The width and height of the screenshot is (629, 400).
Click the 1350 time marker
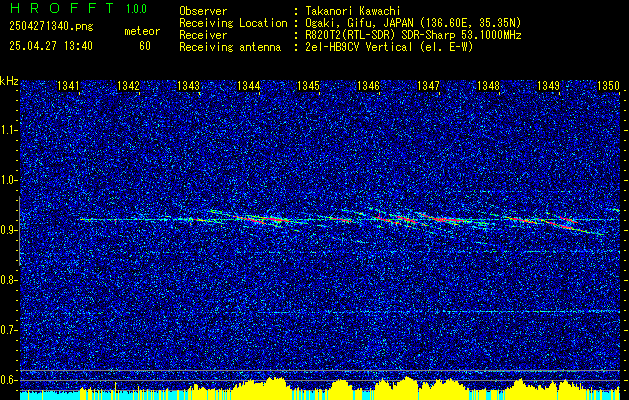(609, 86)
